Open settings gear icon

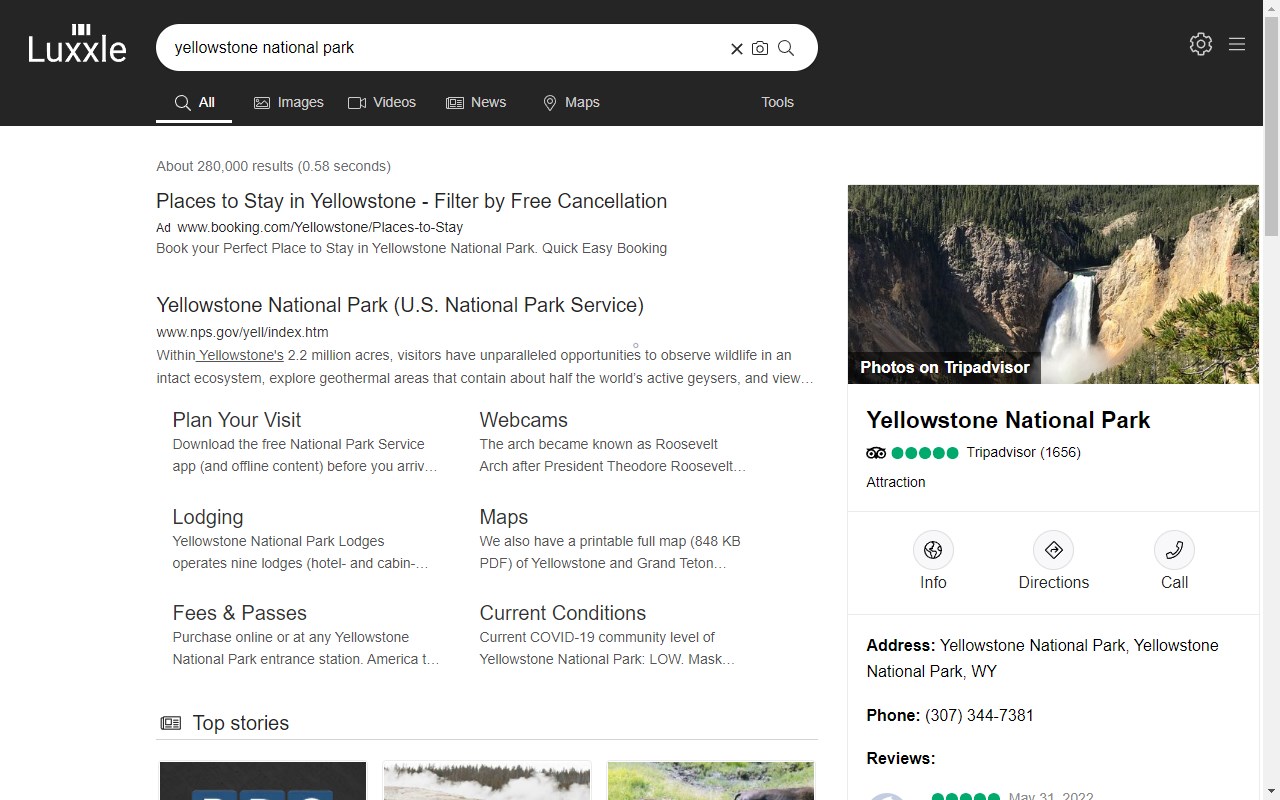[1201, 44]
